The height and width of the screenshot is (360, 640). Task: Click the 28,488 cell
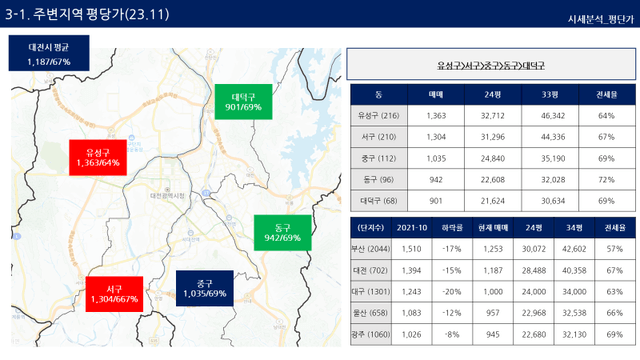click(533, 270)
